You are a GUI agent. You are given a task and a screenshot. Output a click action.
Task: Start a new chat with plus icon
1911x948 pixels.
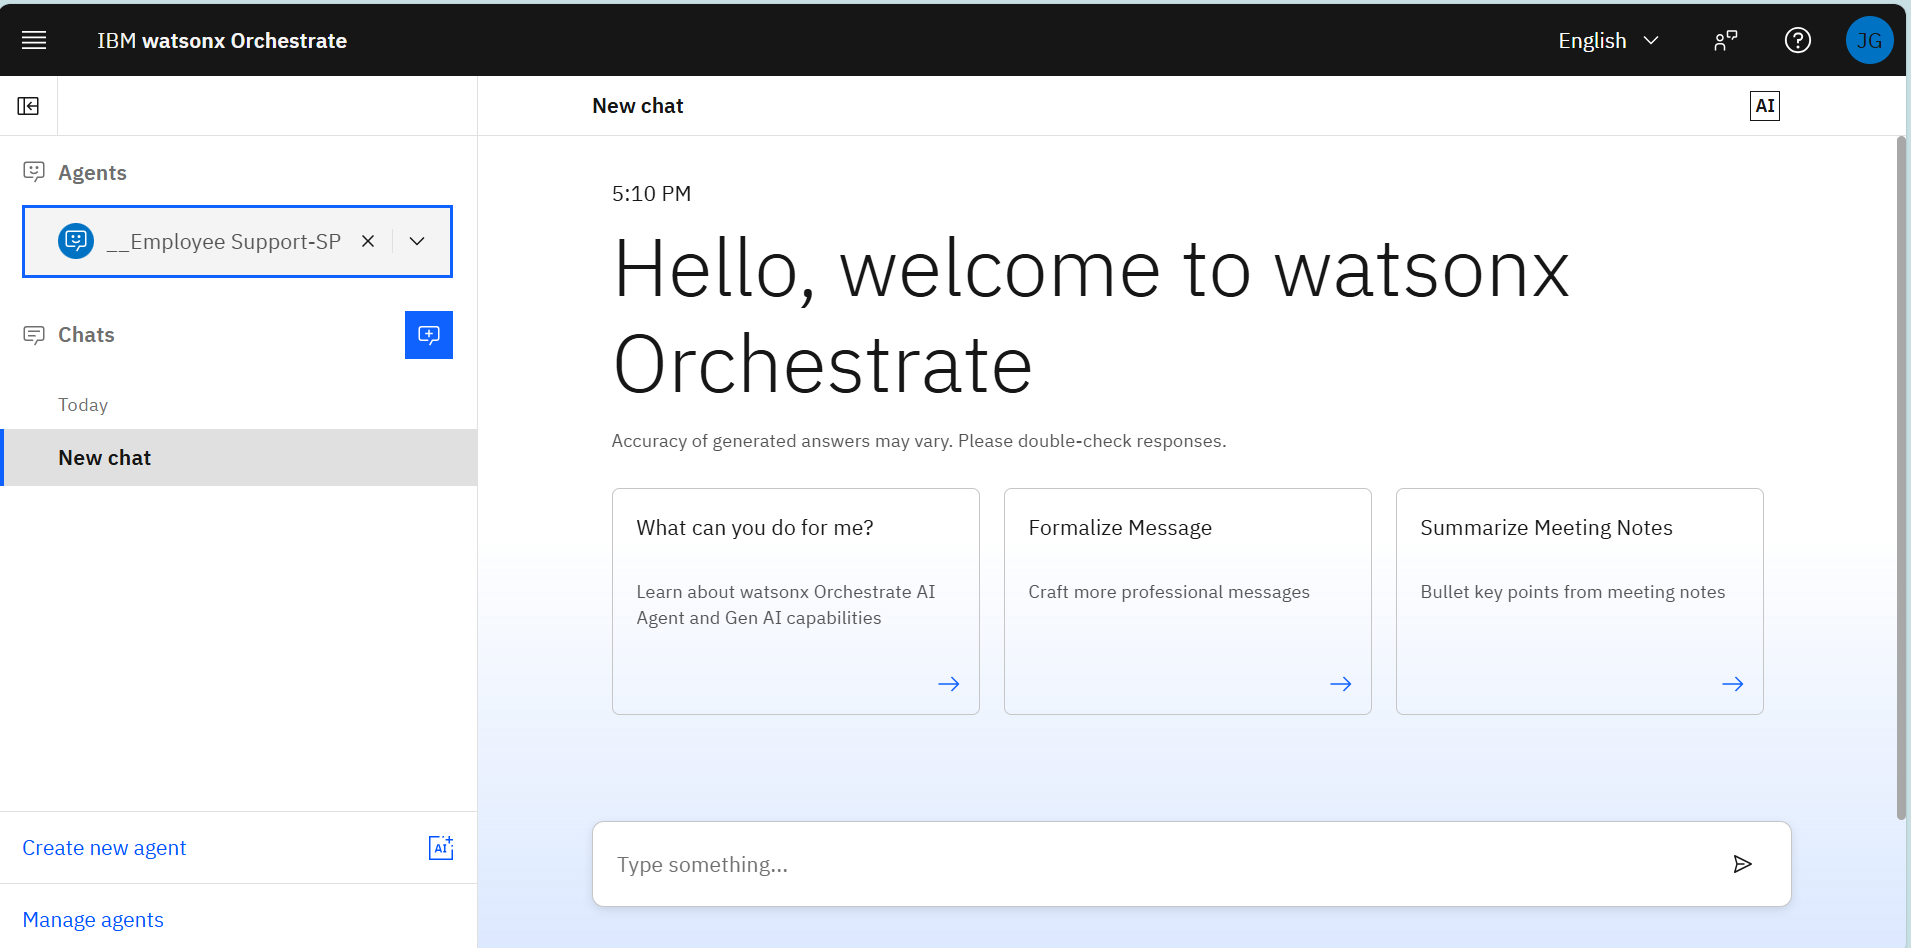pos(428,335)
